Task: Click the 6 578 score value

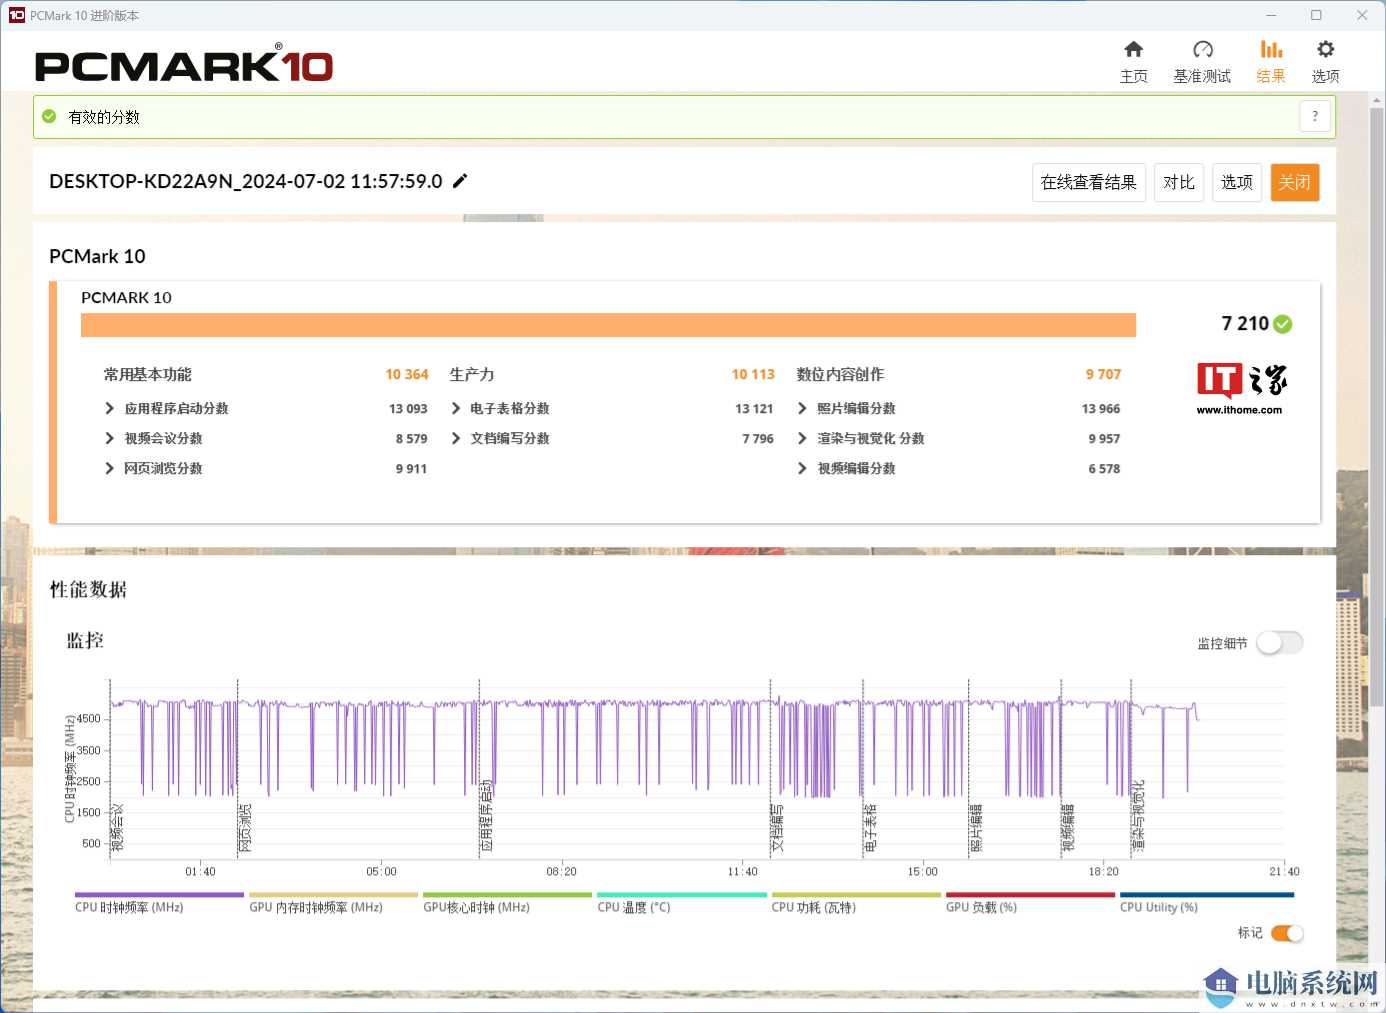Action: pos(1104,469)
